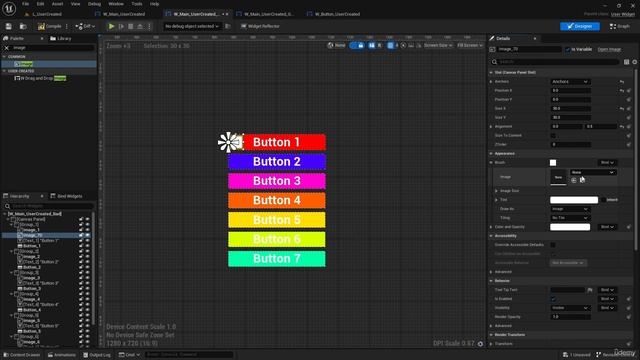
Task: Open the debug object selector dropdown
Action: 191,26
